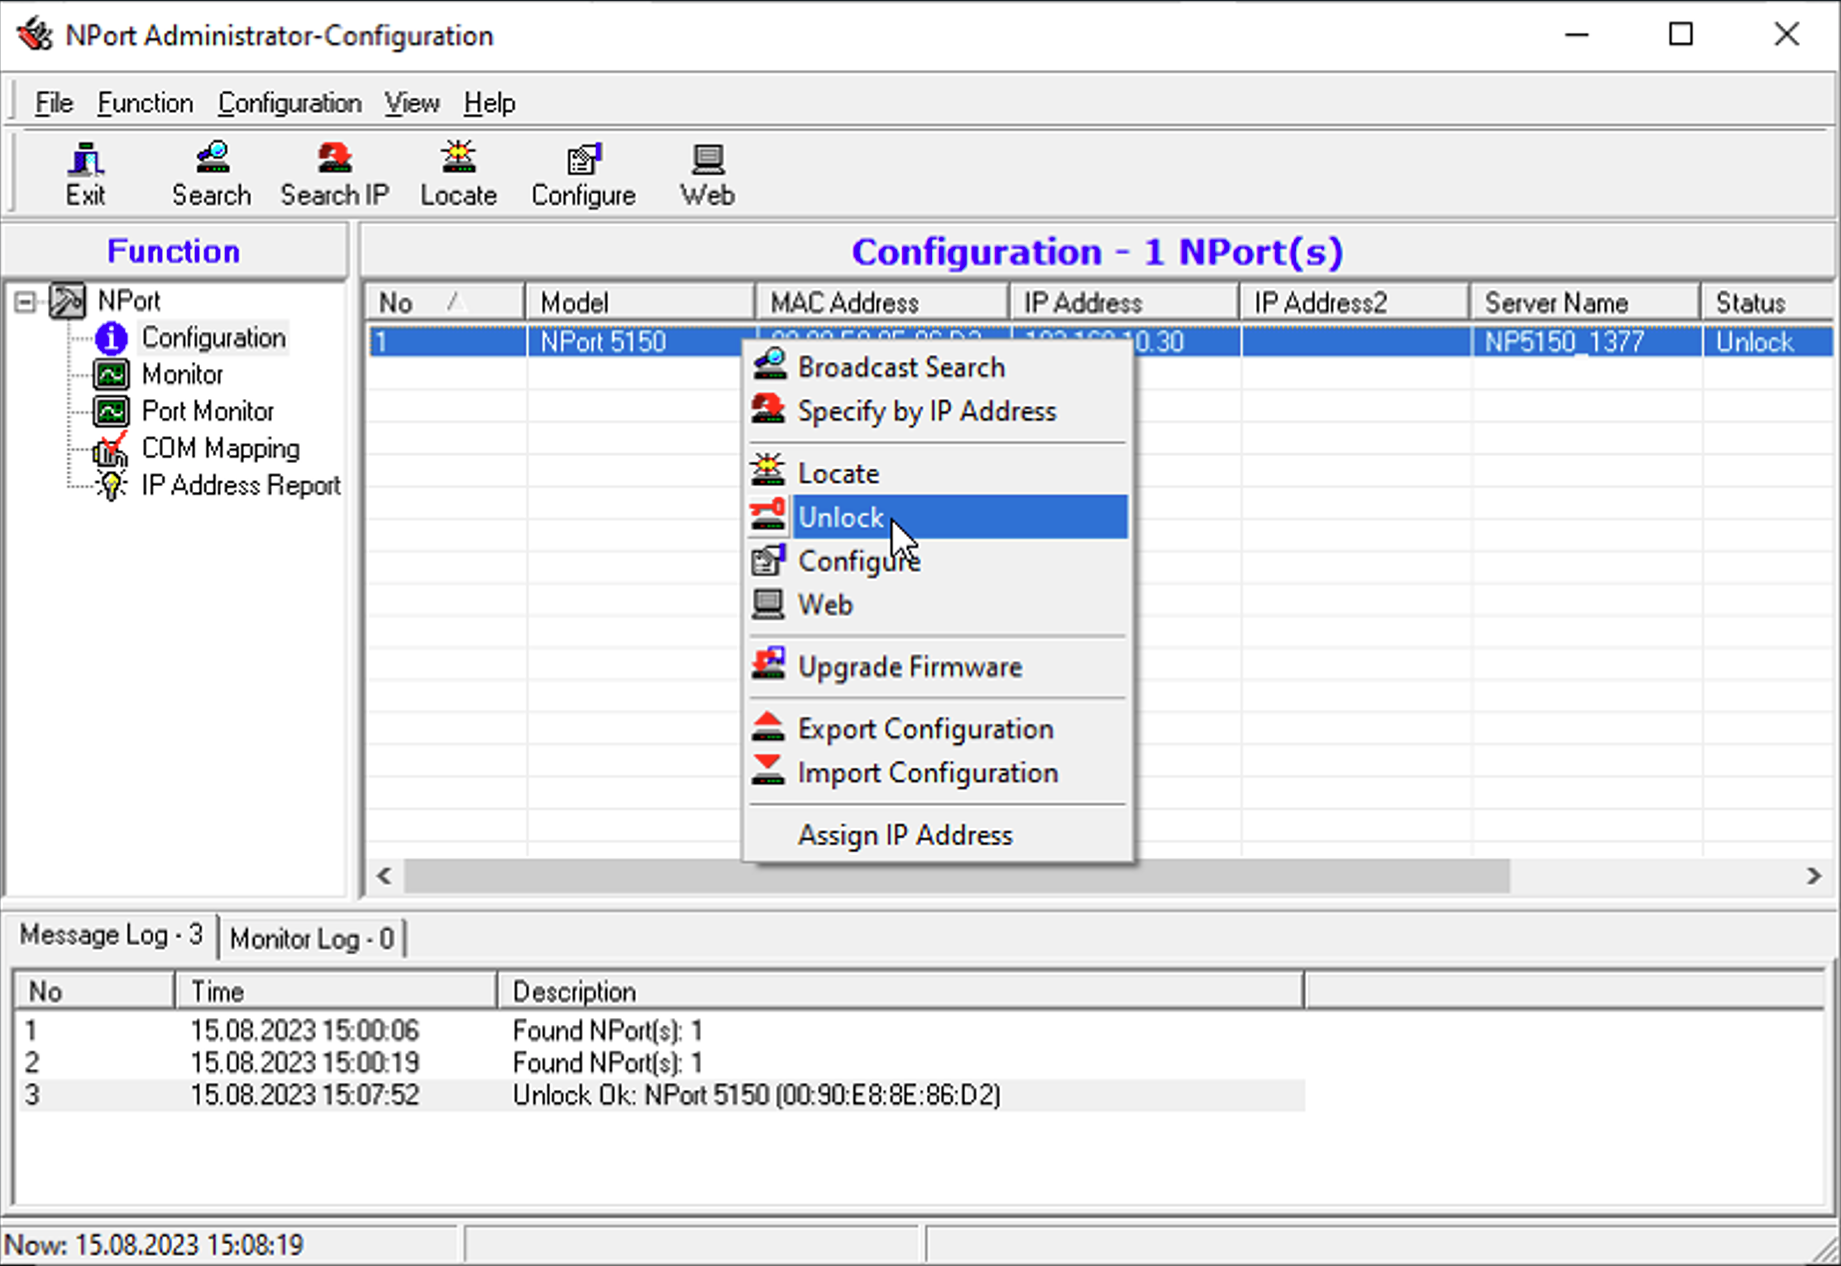Viewport: 1841px width, 1266px height.
Task: Click the horizontal scrollbar thumb
Action: pyautogui.click(x=956, y=876)
